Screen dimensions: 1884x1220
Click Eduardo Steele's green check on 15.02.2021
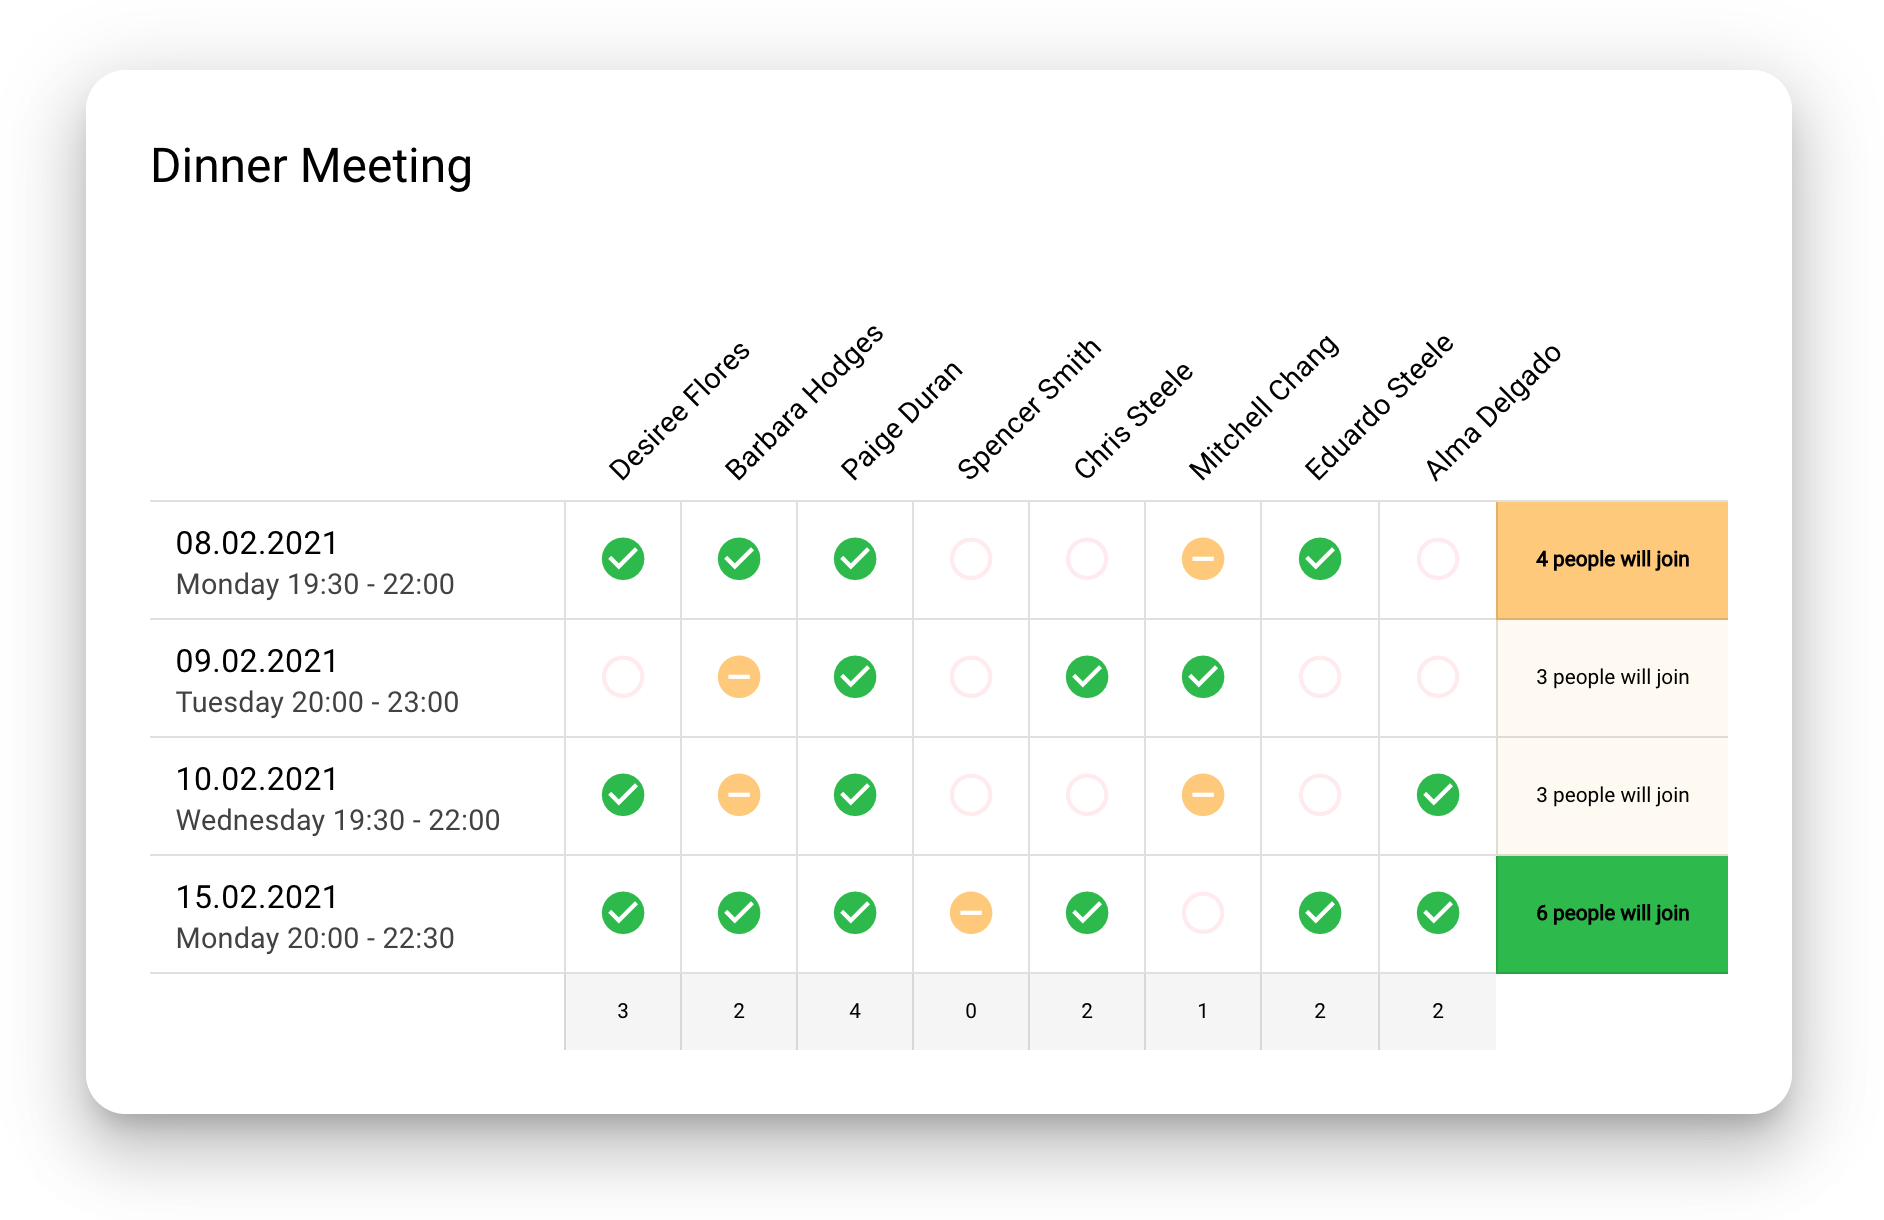pyautogui.click(x=1320, y=913)
